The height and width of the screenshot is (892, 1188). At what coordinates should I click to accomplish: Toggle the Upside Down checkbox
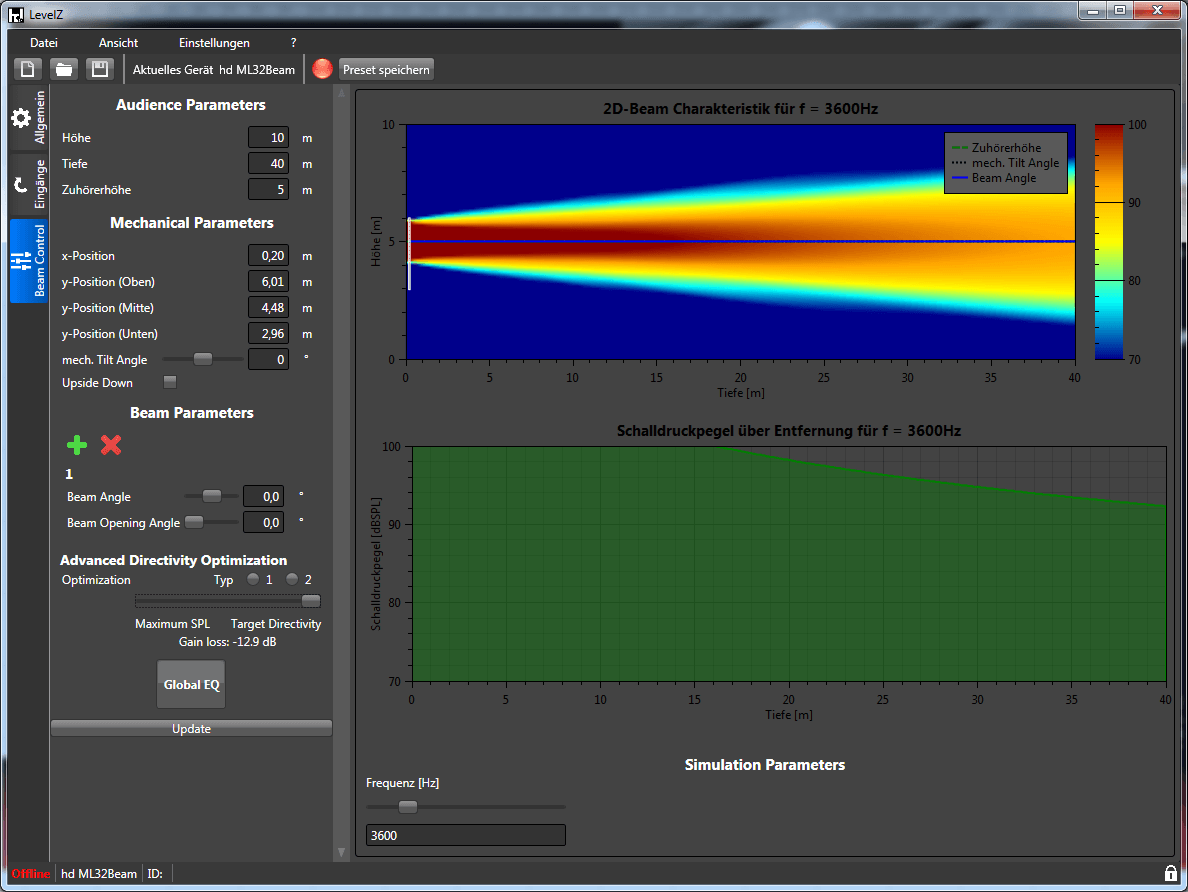coord(170,382)
